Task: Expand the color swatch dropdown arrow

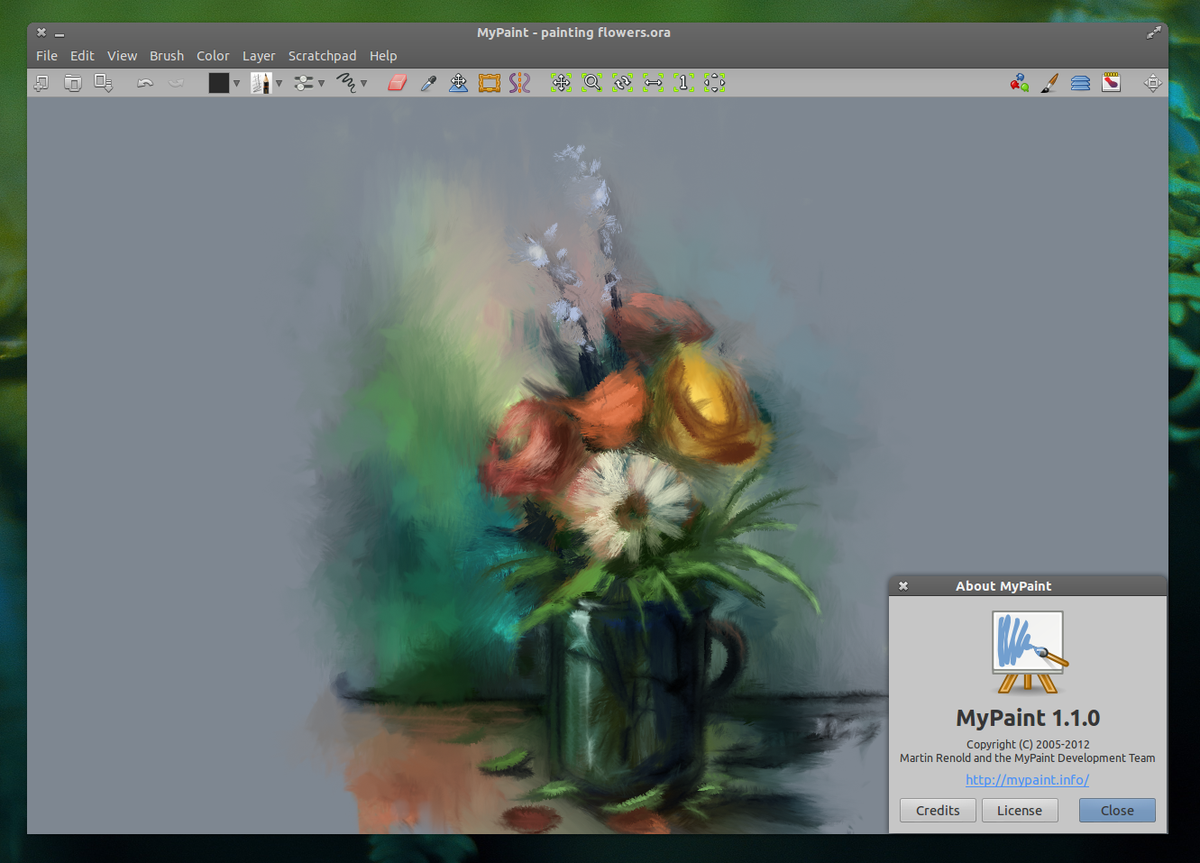Action: click(236, 83)
